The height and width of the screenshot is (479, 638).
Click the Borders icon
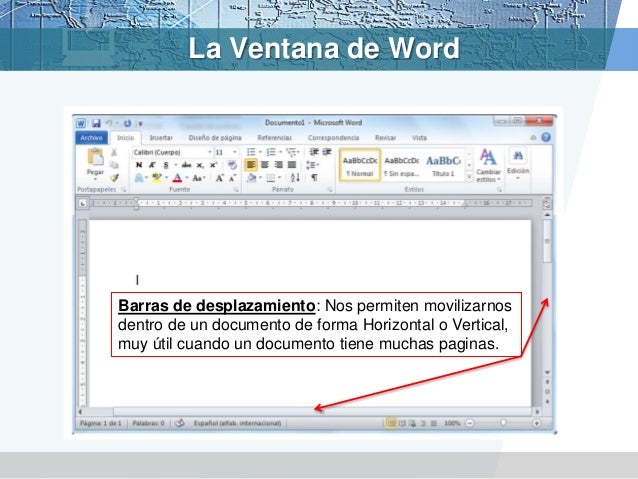point(271,178)
